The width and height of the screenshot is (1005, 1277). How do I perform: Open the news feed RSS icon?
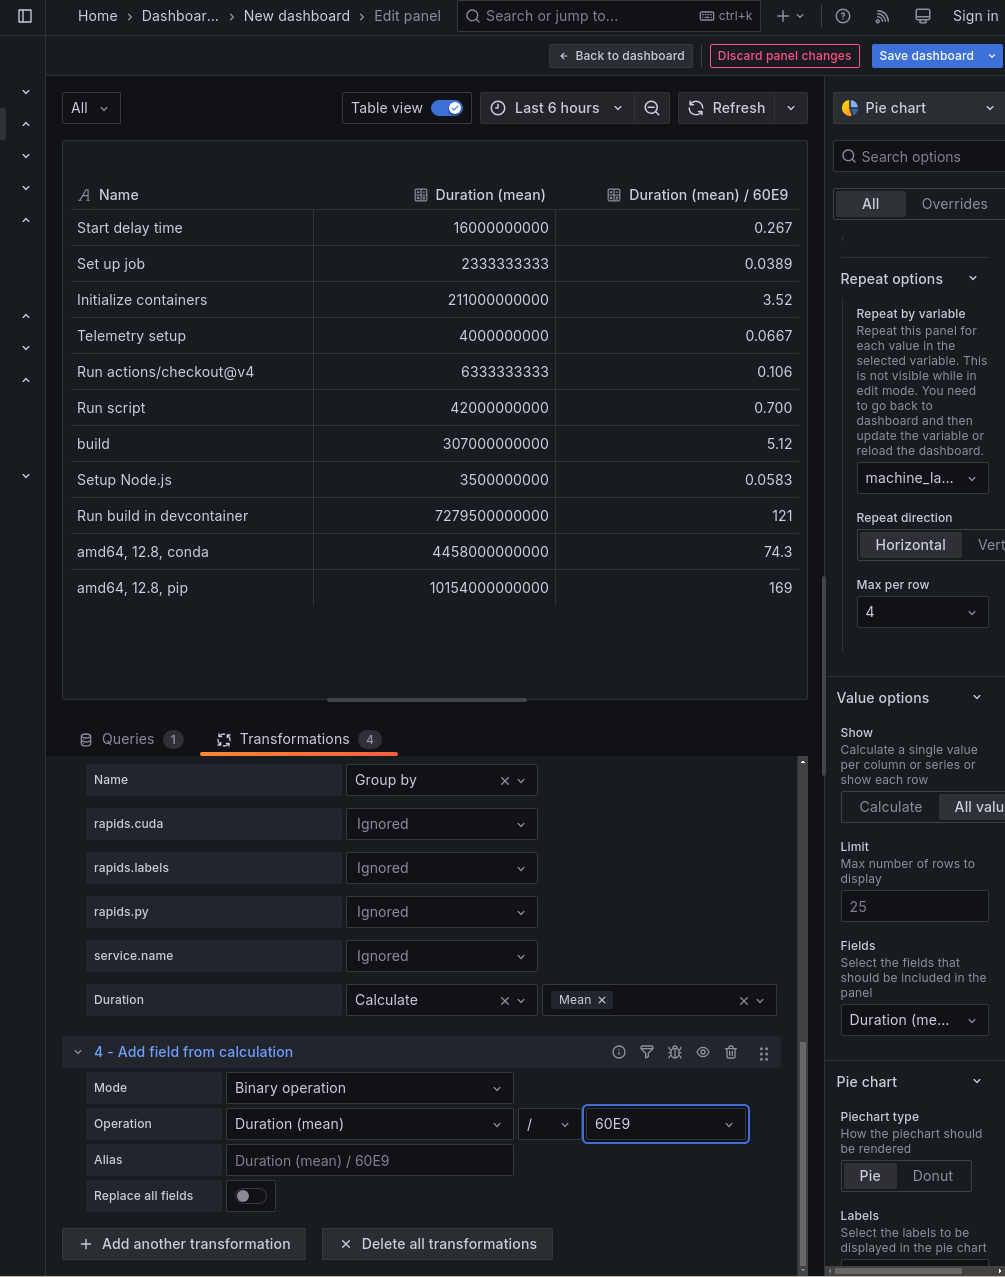882,16
